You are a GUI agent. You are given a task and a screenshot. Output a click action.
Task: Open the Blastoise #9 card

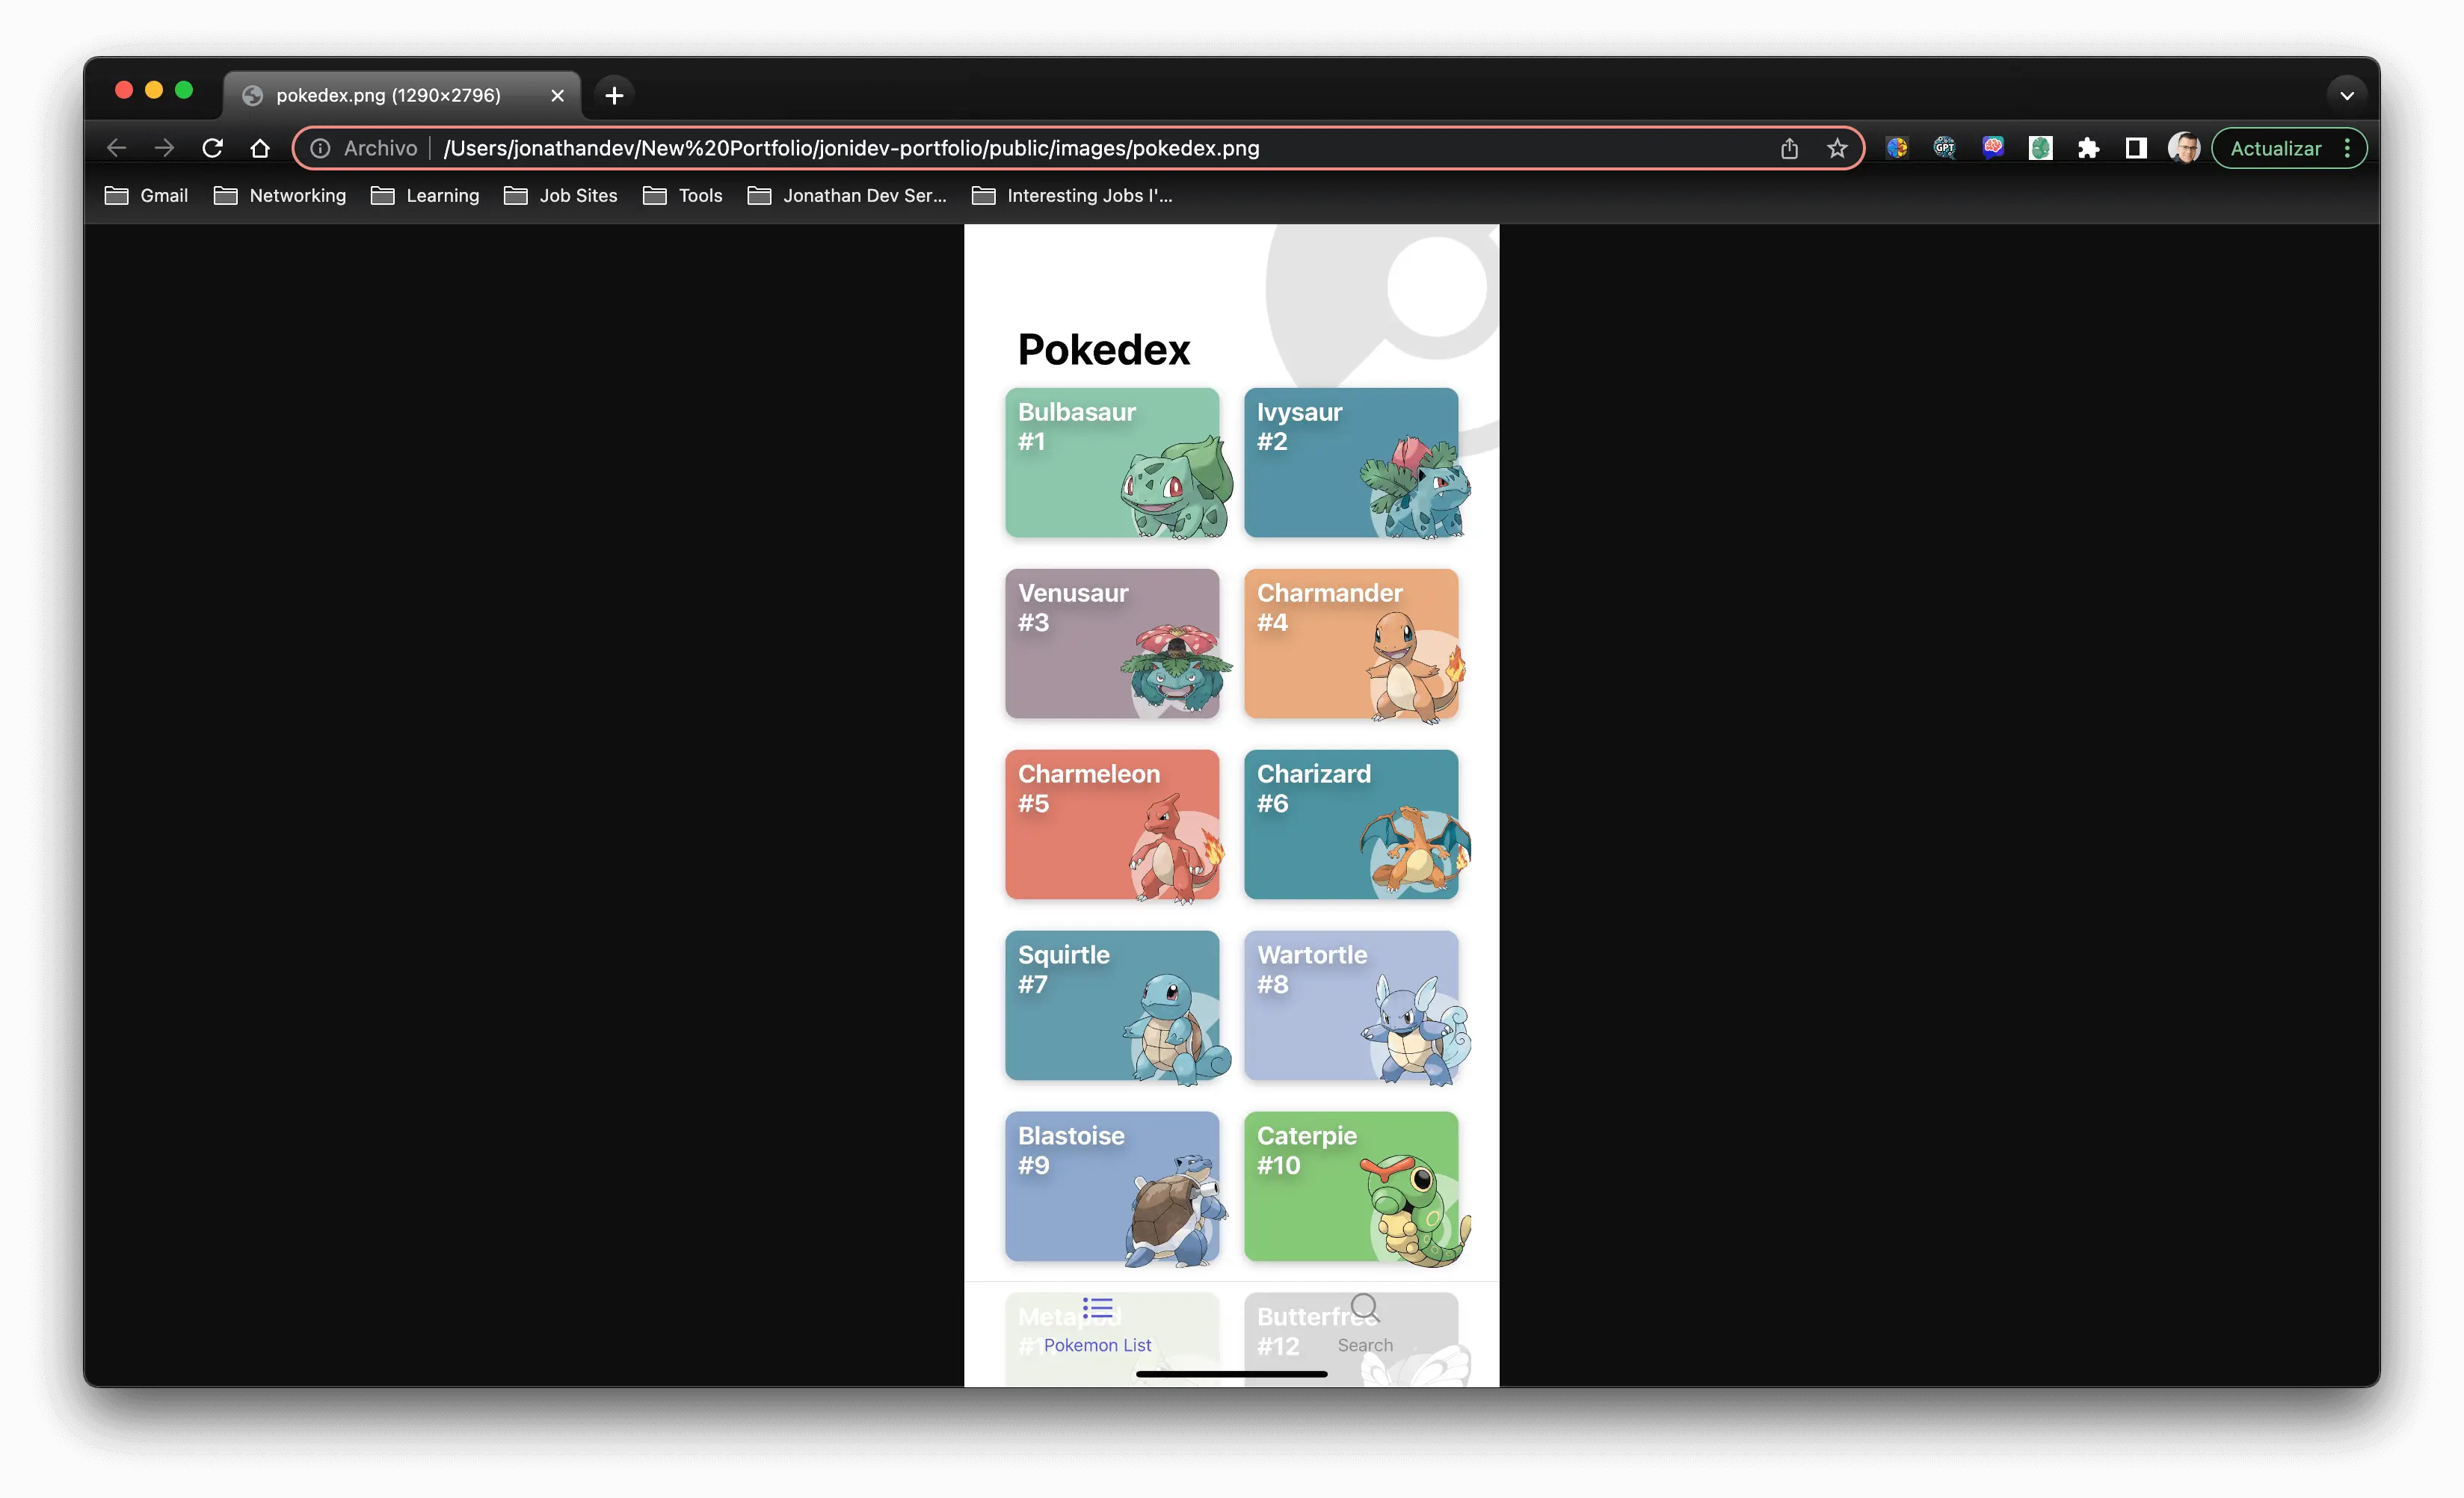pyautogui.click(x=1112, y=1187)
